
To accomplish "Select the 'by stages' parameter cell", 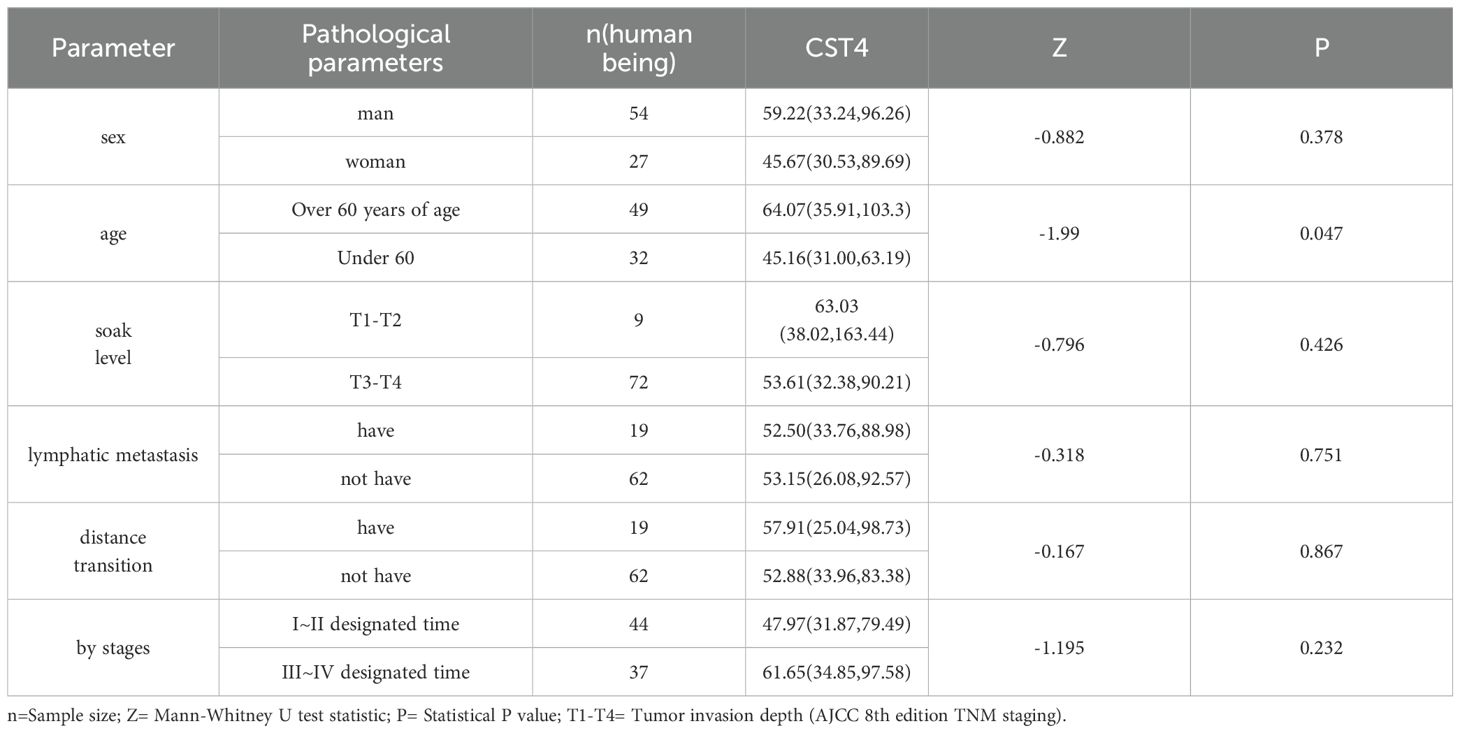I will point(113,648).
